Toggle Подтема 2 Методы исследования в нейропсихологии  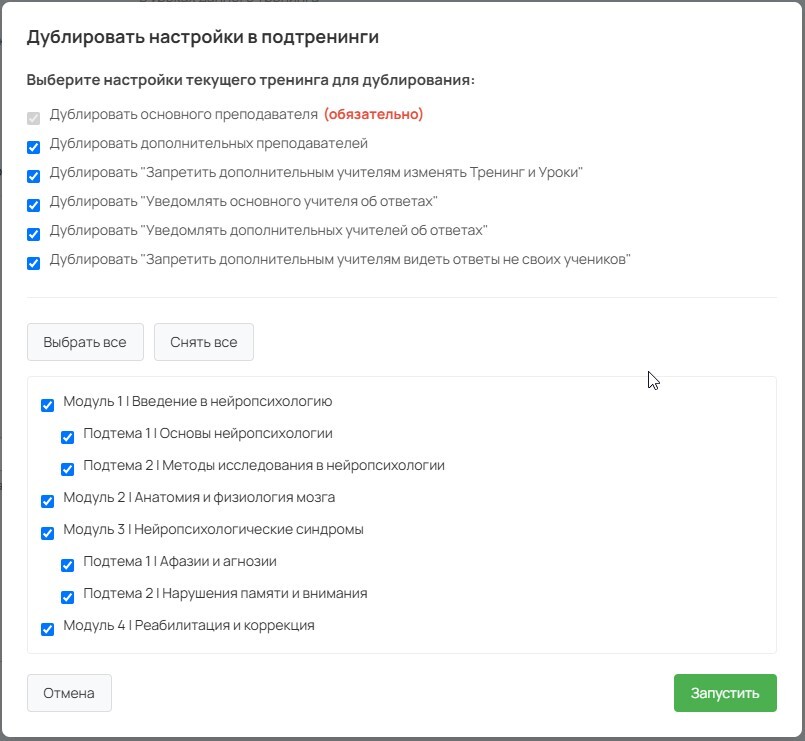pyautogui.click(x=67, y=469)
